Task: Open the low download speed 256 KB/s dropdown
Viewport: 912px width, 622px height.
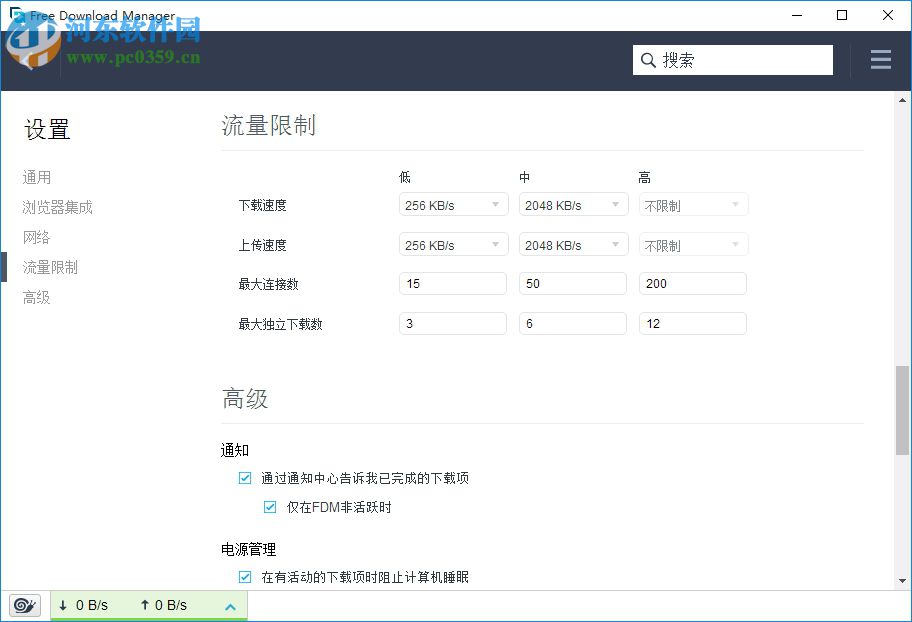Action: (x=452, y=204)
